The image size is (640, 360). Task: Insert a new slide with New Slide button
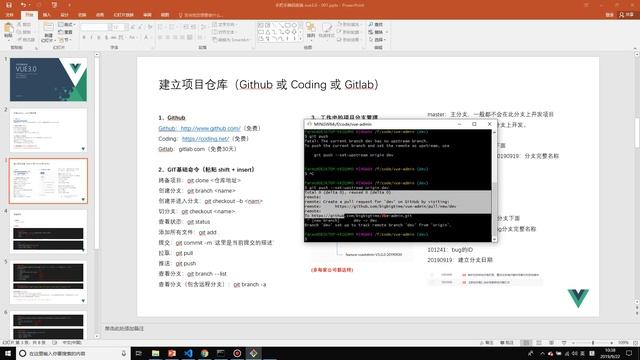(48, 32)
